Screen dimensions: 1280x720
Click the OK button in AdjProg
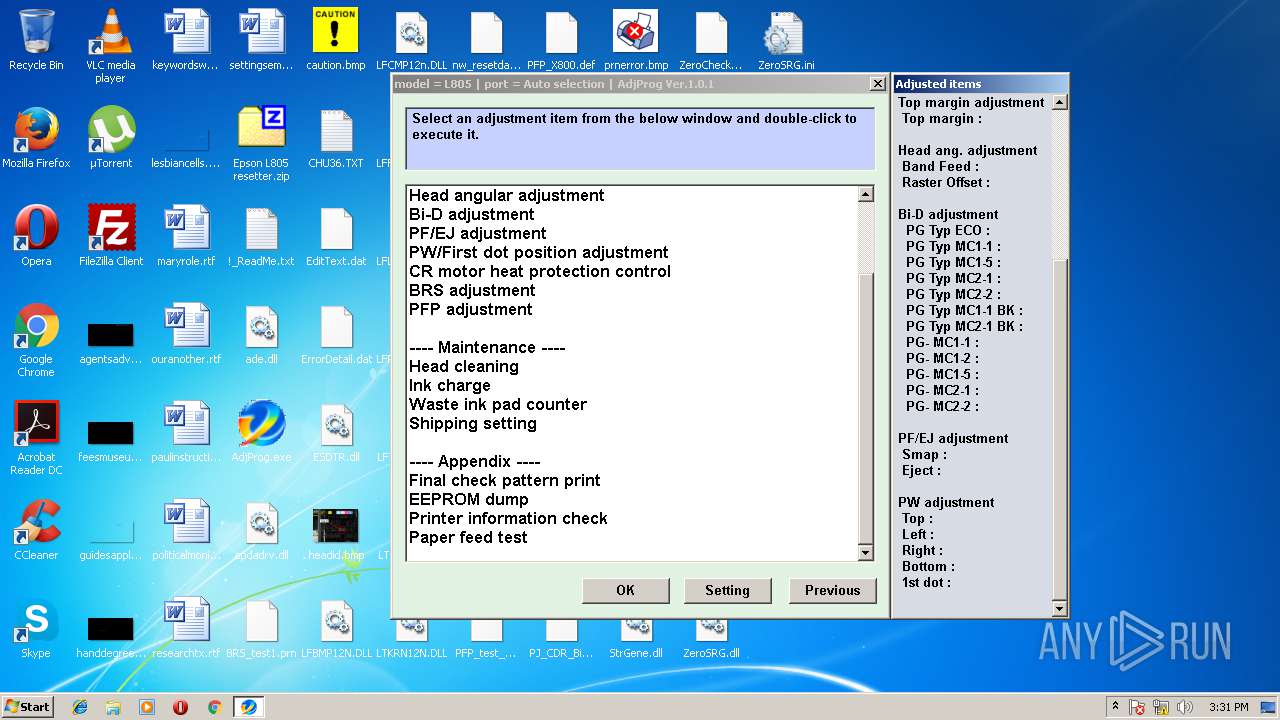tap(626, 590)
